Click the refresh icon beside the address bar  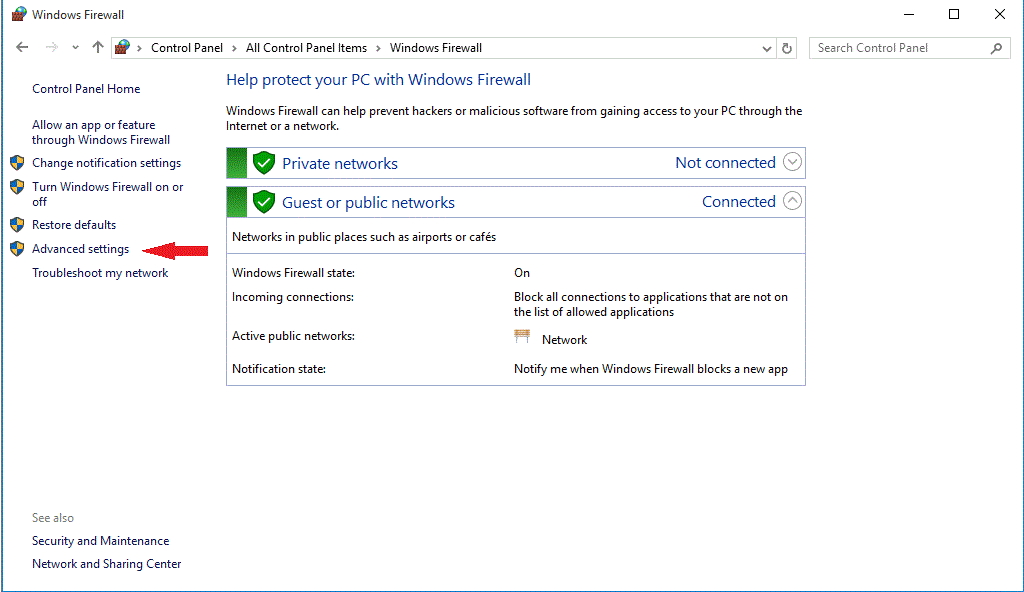(x=786, y=47)
